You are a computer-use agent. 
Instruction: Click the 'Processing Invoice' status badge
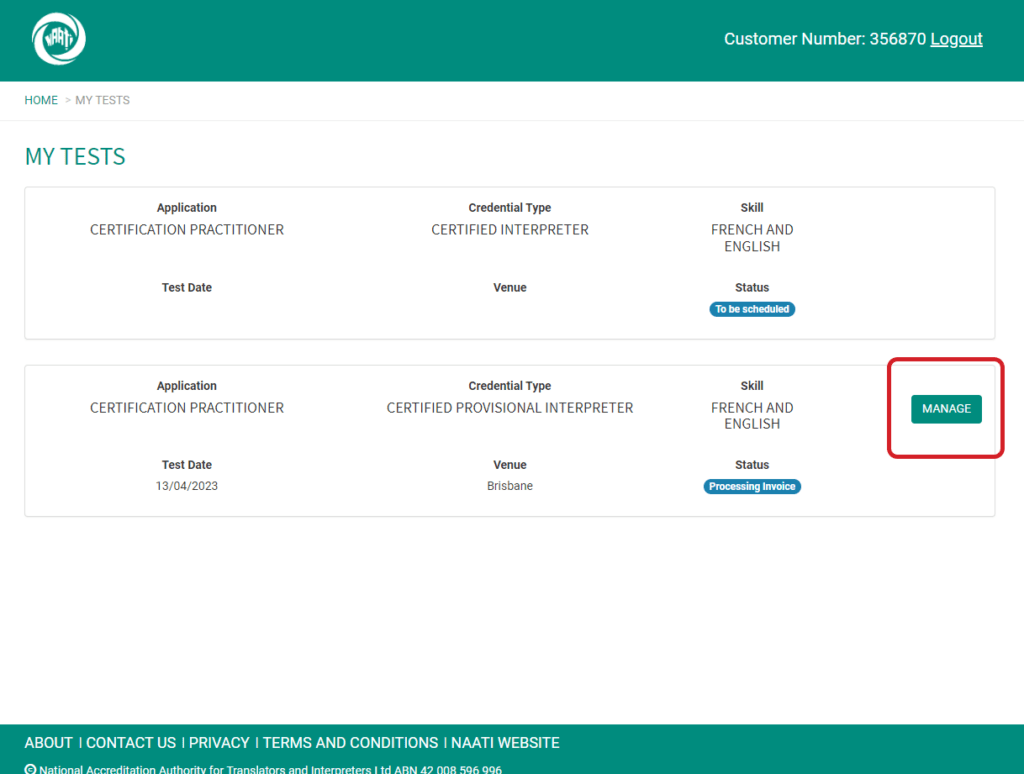coord(752,487)
